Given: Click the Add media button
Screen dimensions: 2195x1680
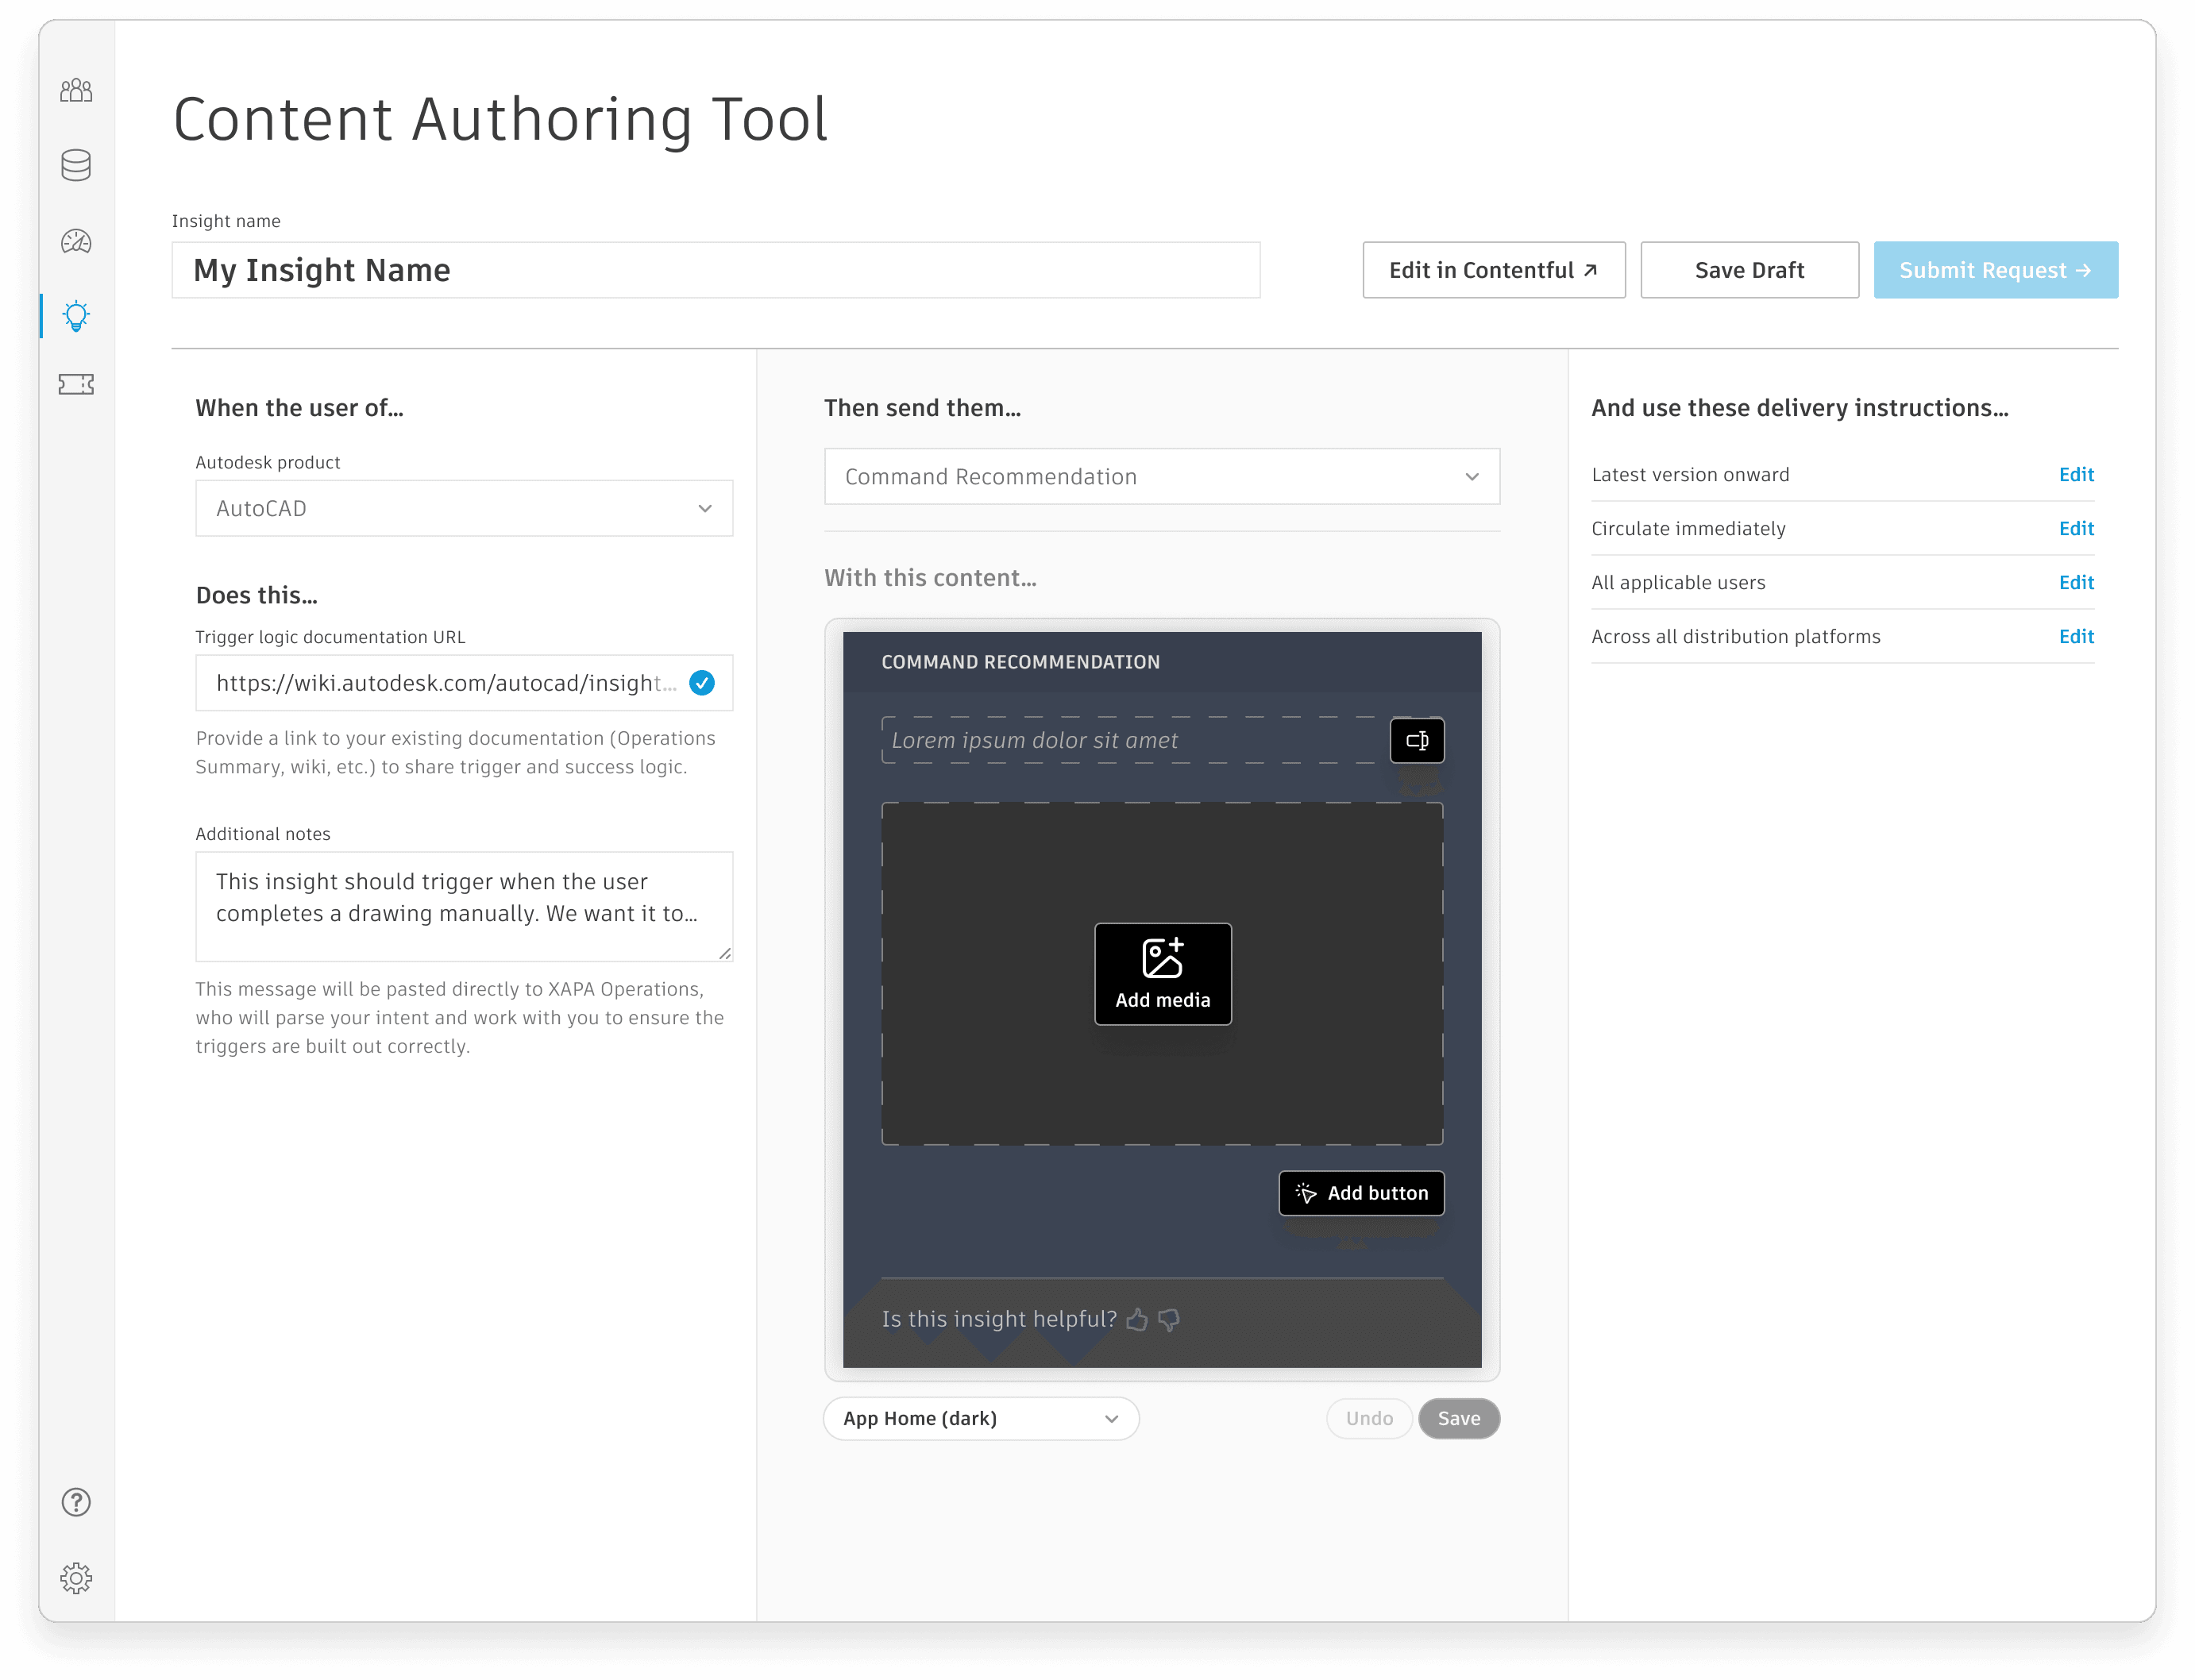Looking at the screenshot, I should 1162,974.
